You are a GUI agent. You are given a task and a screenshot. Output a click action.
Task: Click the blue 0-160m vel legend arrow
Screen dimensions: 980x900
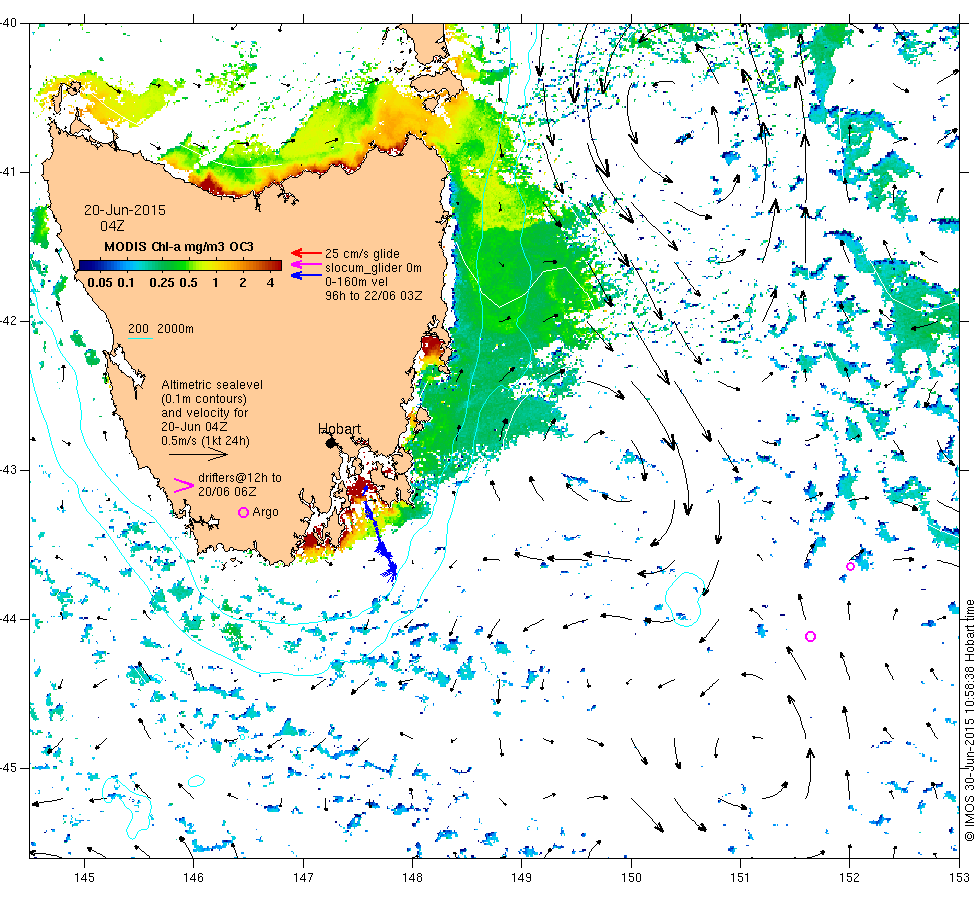(x=306, y=275)
